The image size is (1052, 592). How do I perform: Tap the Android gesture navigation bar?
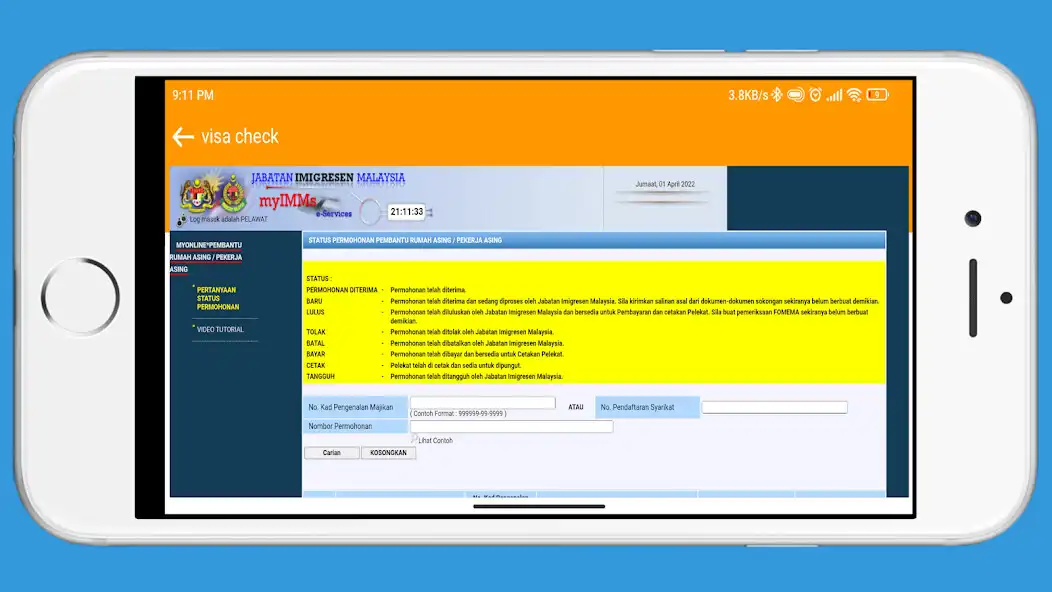(539, 507)
